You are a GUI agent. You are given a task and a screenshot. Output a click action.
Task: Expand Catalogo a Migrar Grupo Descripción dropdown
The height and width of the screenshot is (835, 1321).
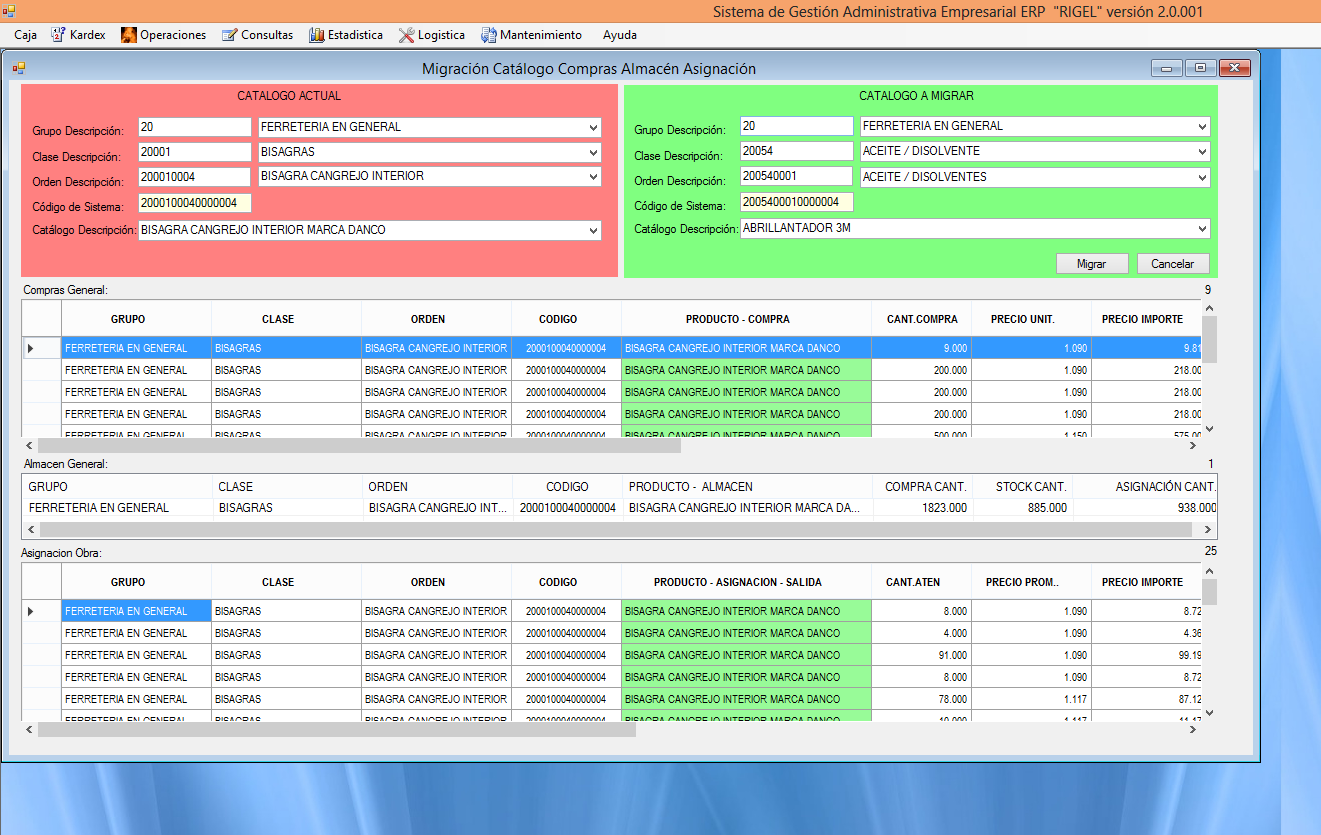tap(1202, 126)
